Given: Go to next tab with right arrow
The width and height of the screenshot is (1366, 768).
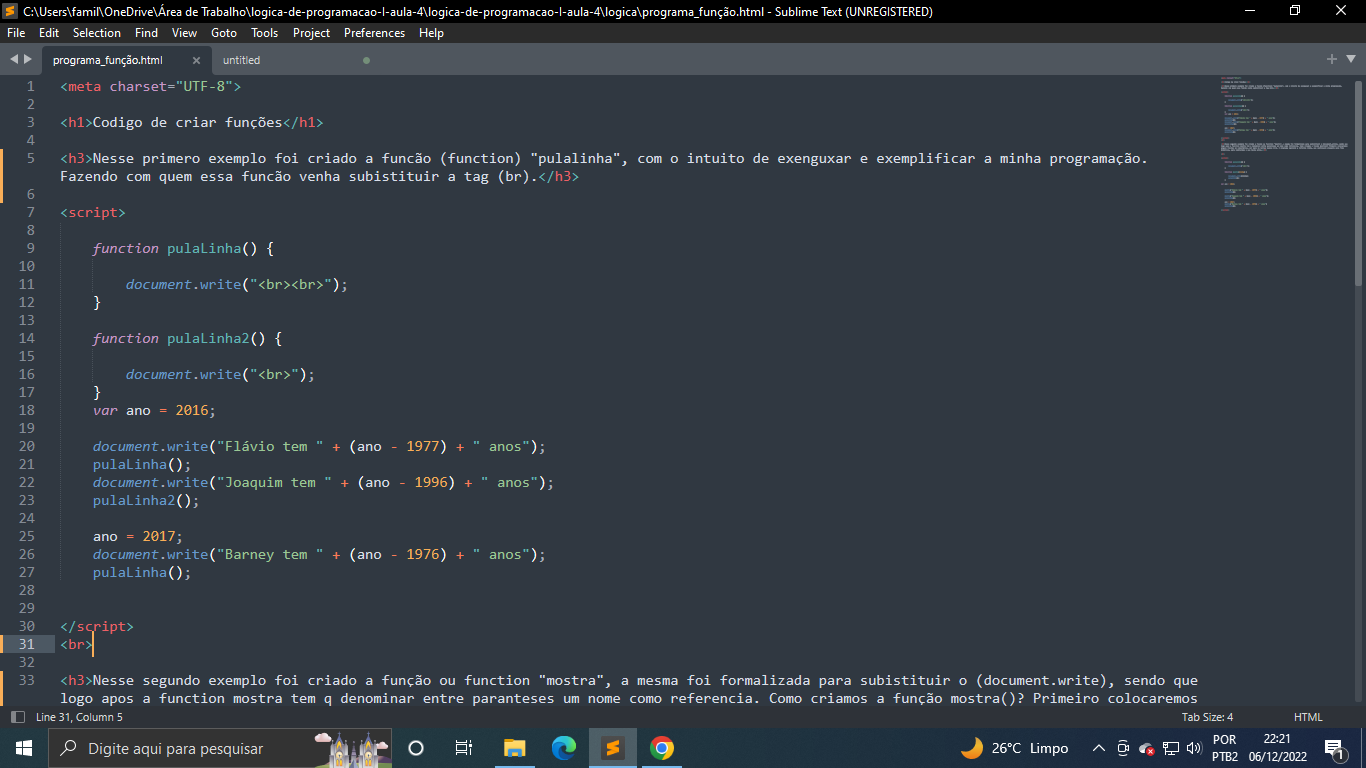Looking at the screenshot, I should pos(27,59).
